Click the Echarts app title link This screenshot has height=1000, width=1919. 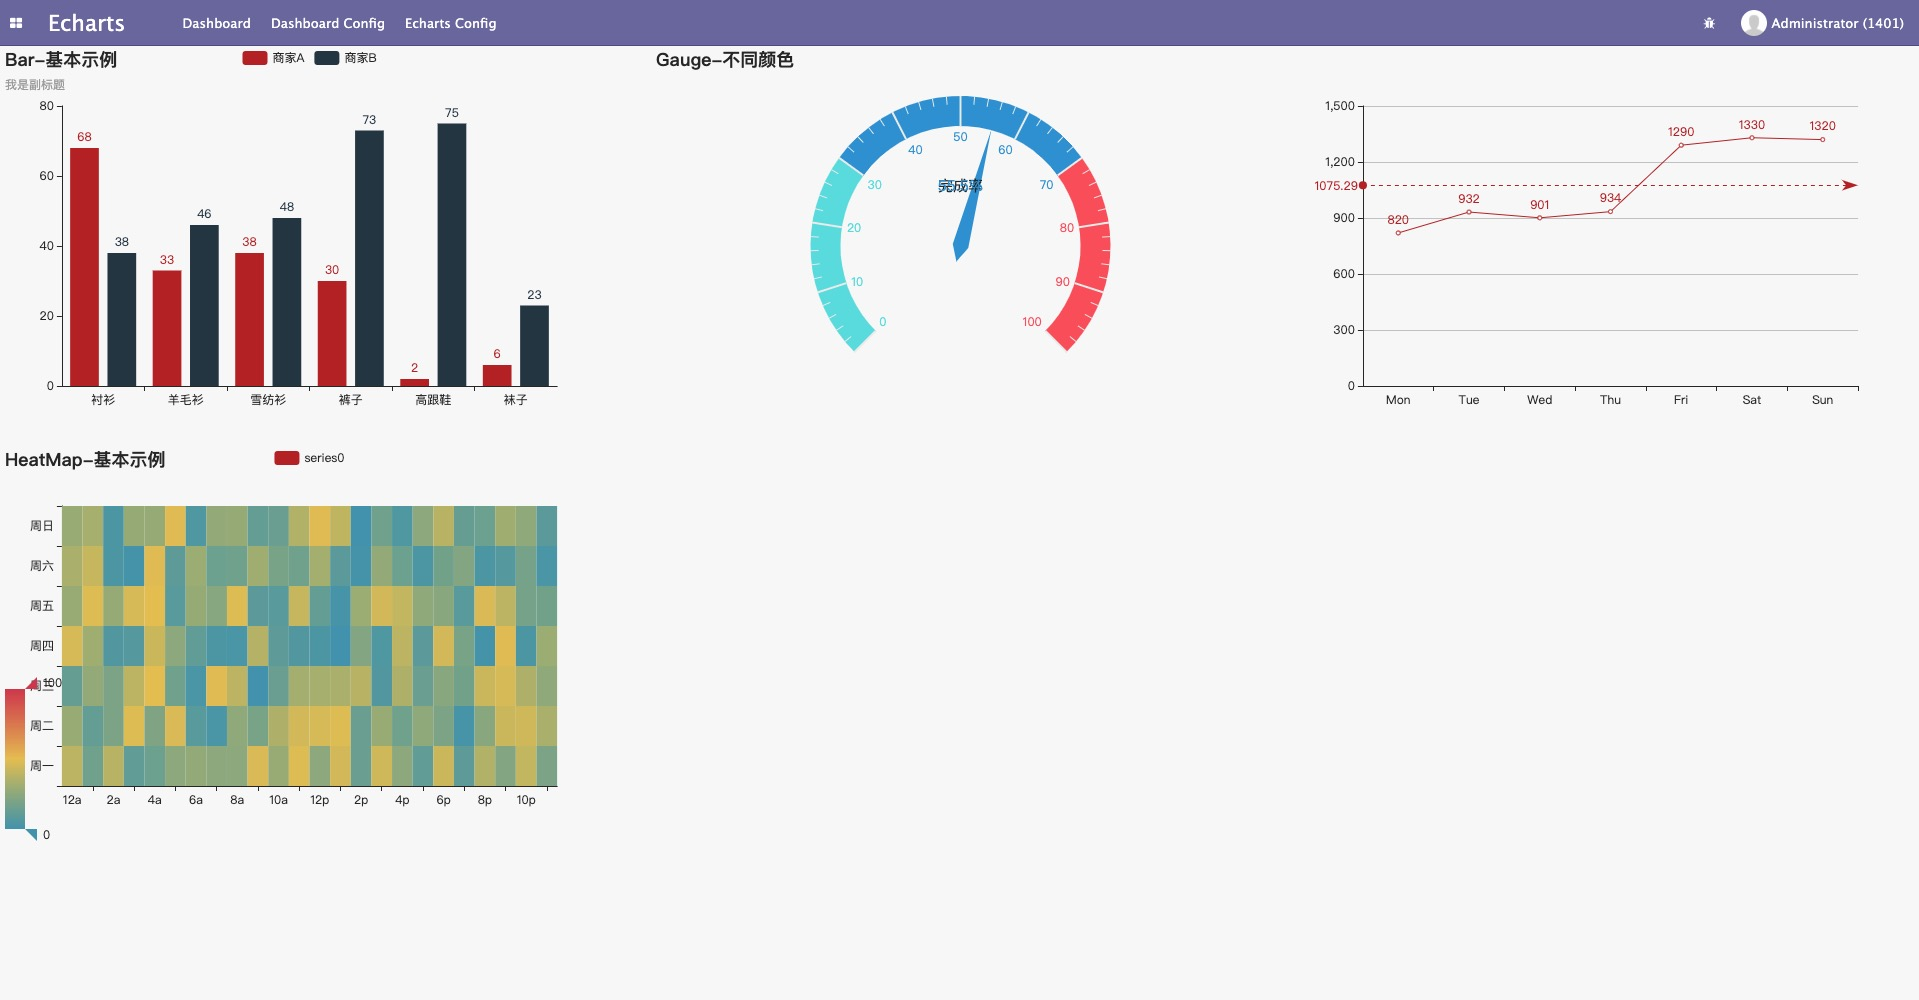point(86,23)
